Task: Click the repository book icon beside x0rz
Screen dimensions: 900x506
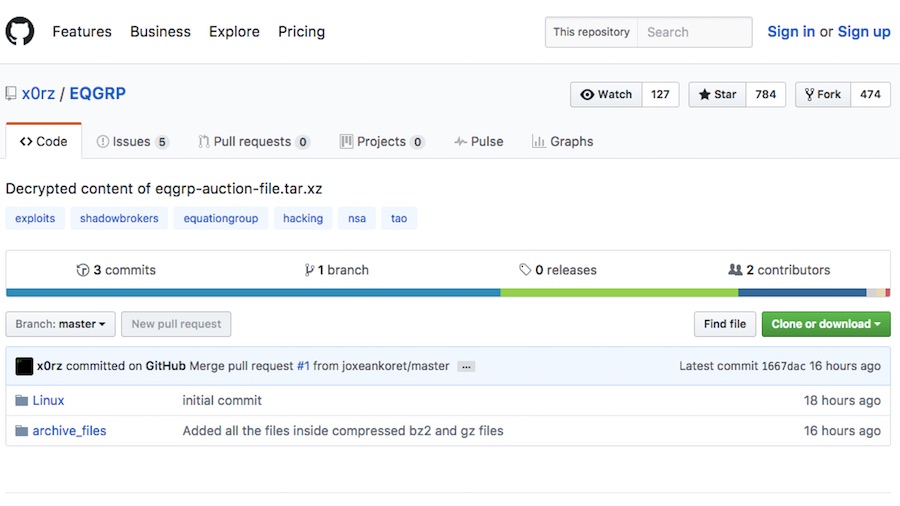Action: [11, 95]
